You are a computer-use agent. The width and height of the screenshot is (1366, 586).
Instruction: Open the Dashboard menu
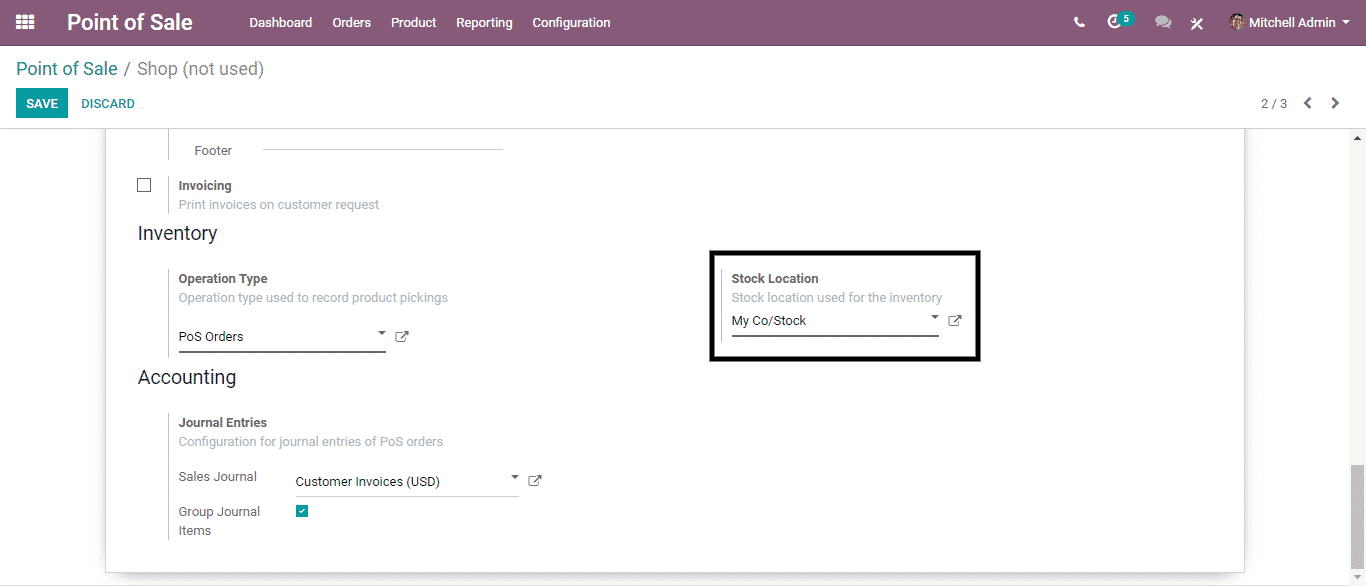click(281, 22)
